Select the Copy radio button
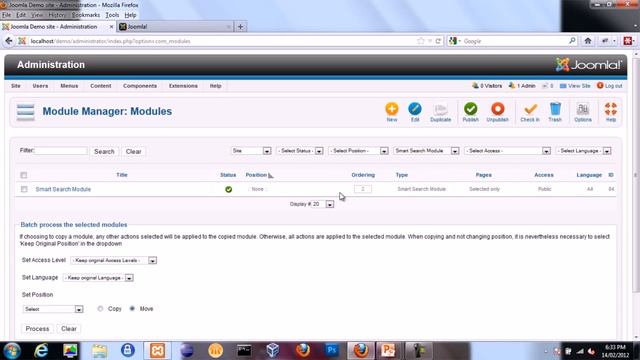Viewport: 640px width, 360px height. 100,309
